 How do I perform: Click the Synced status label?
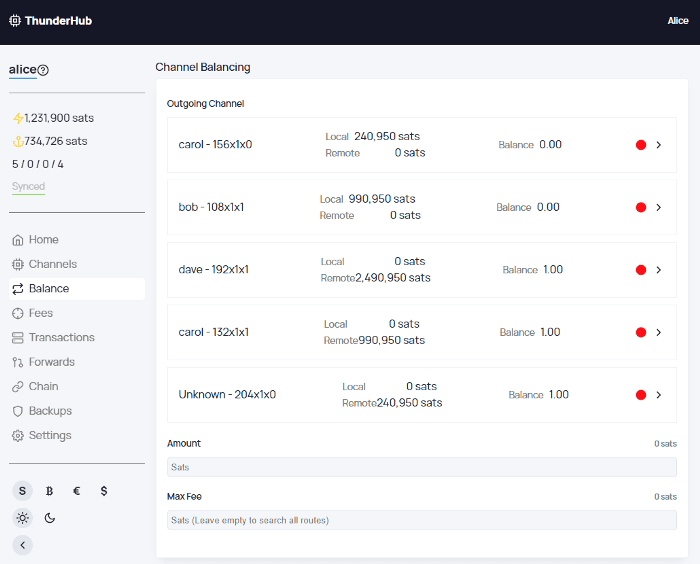(28, 187)
